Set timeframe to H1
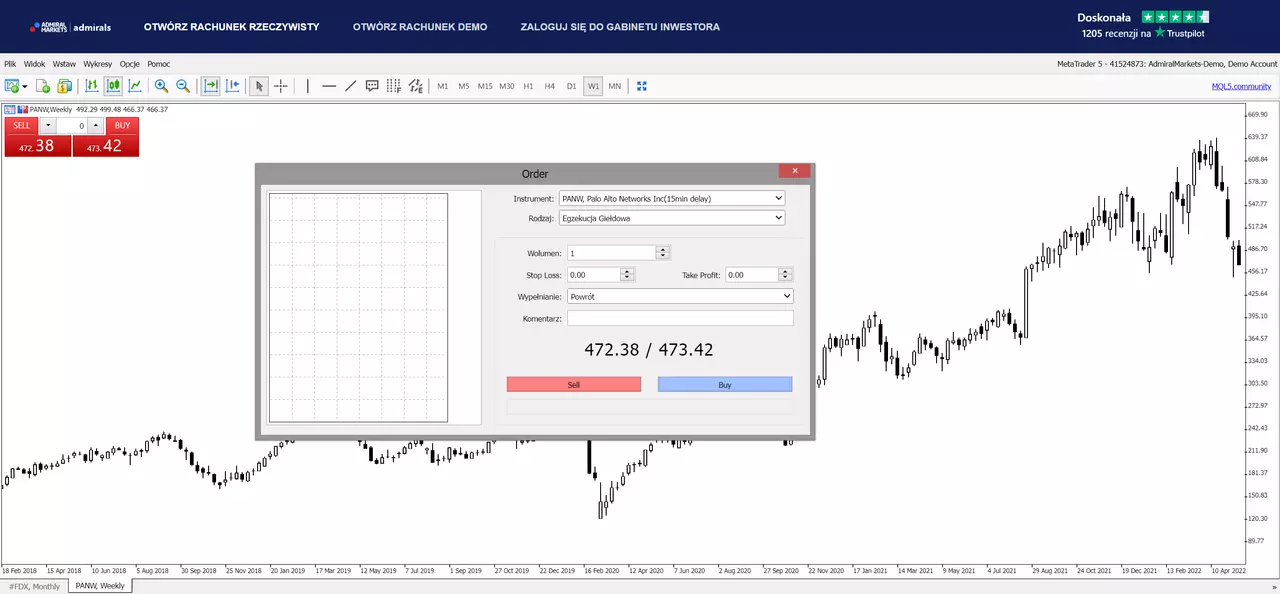Screen dimensions: 1280x594 [529, 86]
